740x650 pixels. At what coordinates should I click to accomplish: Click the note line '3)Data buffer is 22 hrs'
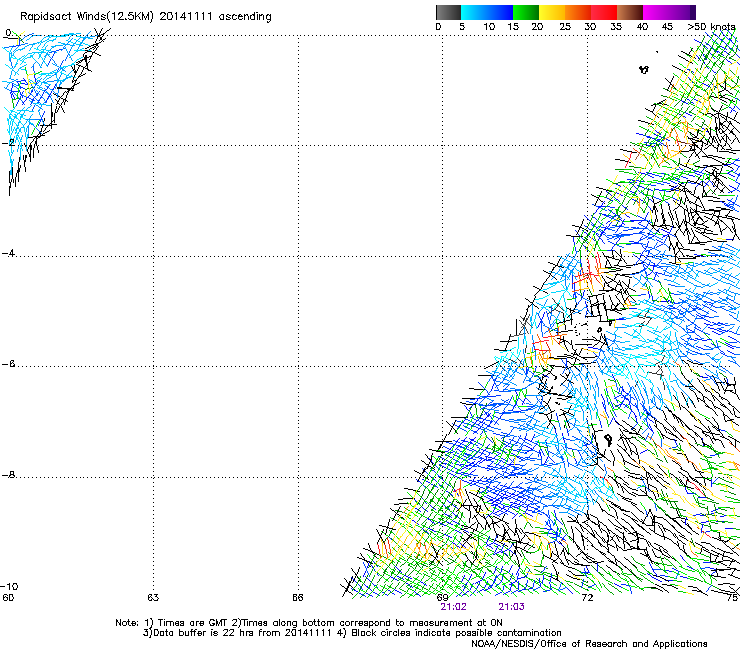[x=352, y=633]
